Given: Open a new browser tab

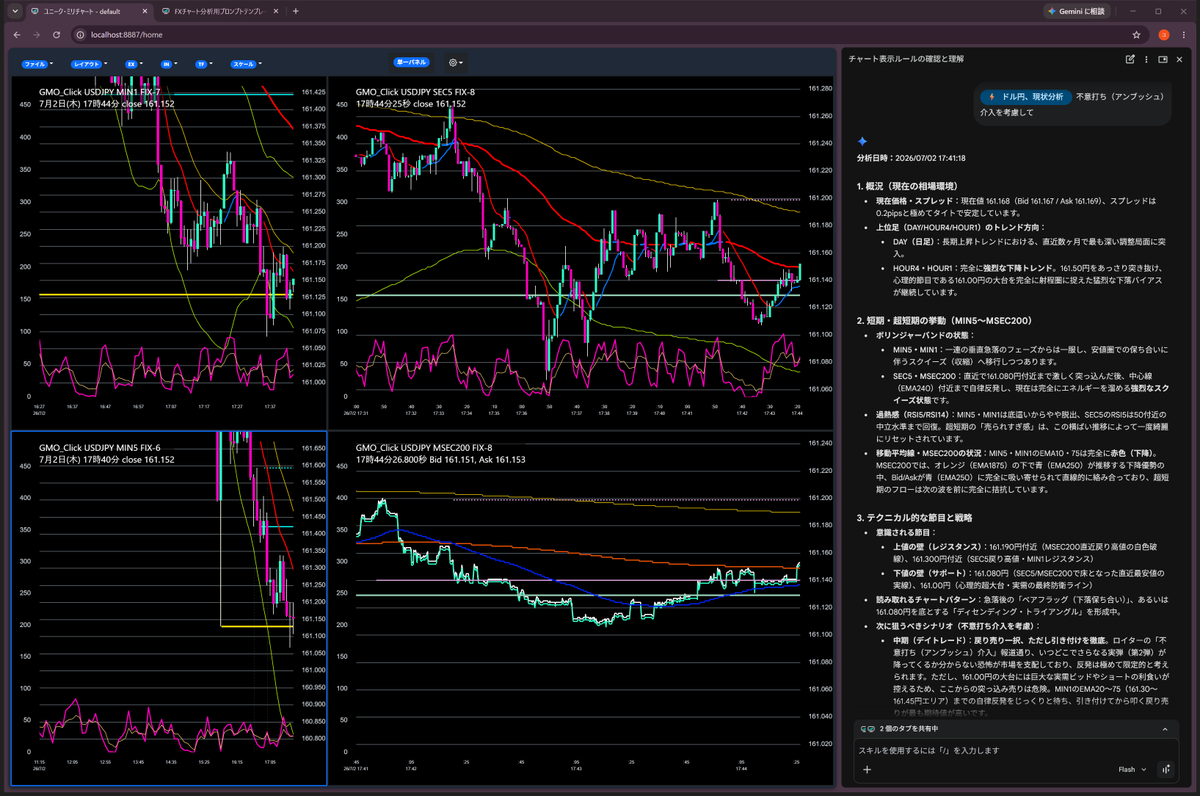Looking at the screenshot, I should (x=296, y=11).
